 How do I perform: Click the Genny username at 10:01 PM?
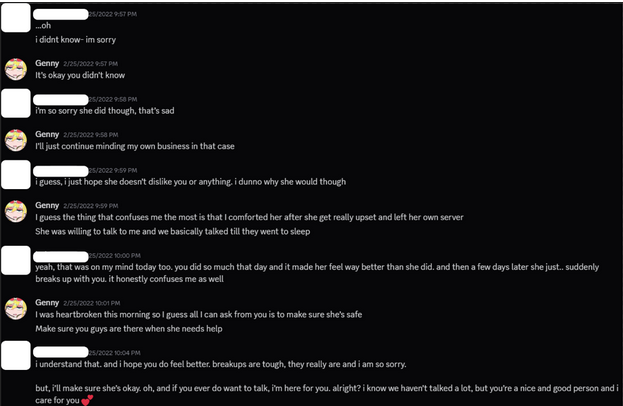47,303
